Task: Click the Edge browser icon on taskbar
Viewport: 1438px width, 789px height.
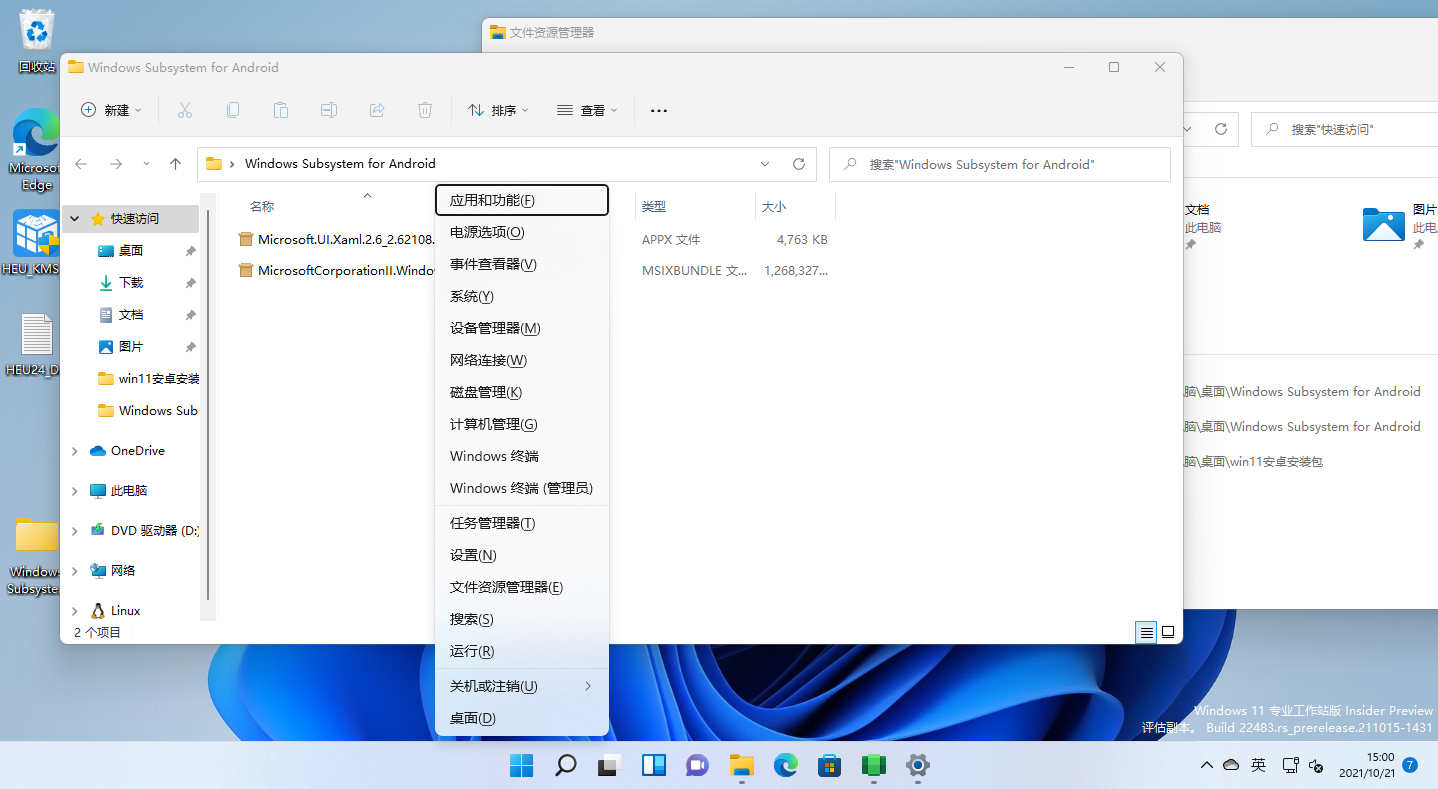Action: pos(785,765)
